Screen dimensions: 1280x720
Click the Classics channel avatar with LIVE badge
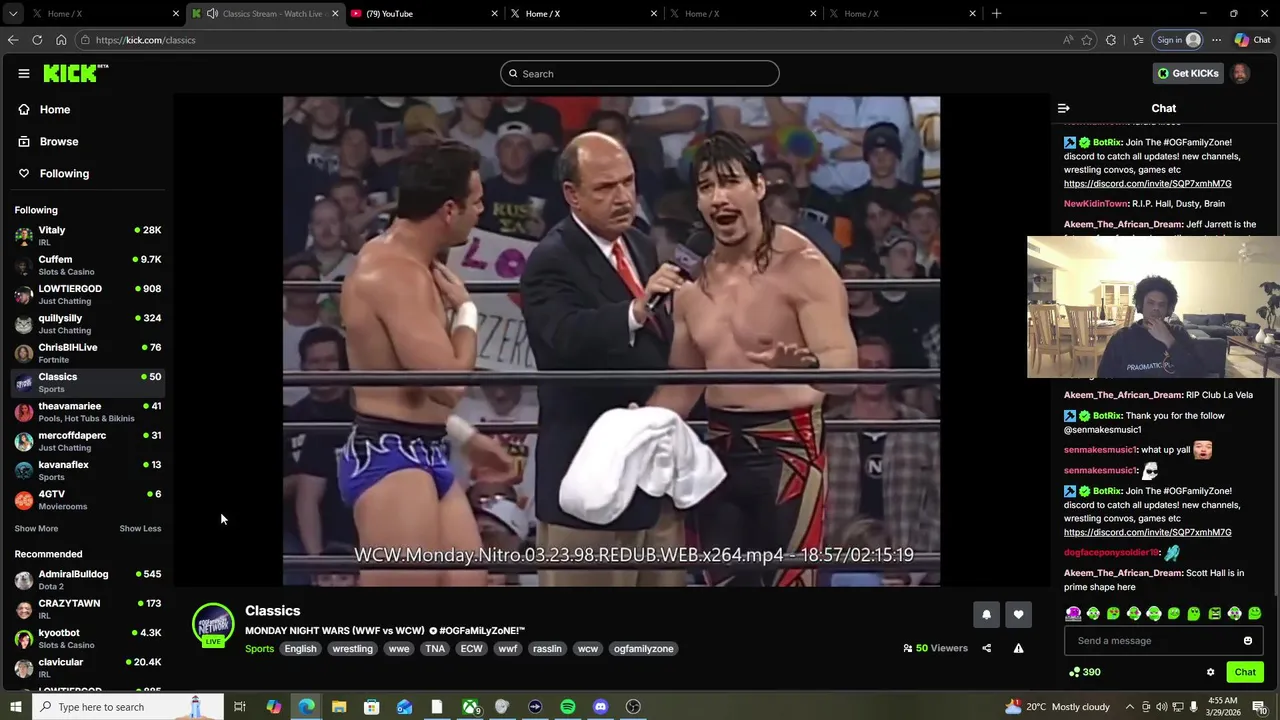click(212, 624)
